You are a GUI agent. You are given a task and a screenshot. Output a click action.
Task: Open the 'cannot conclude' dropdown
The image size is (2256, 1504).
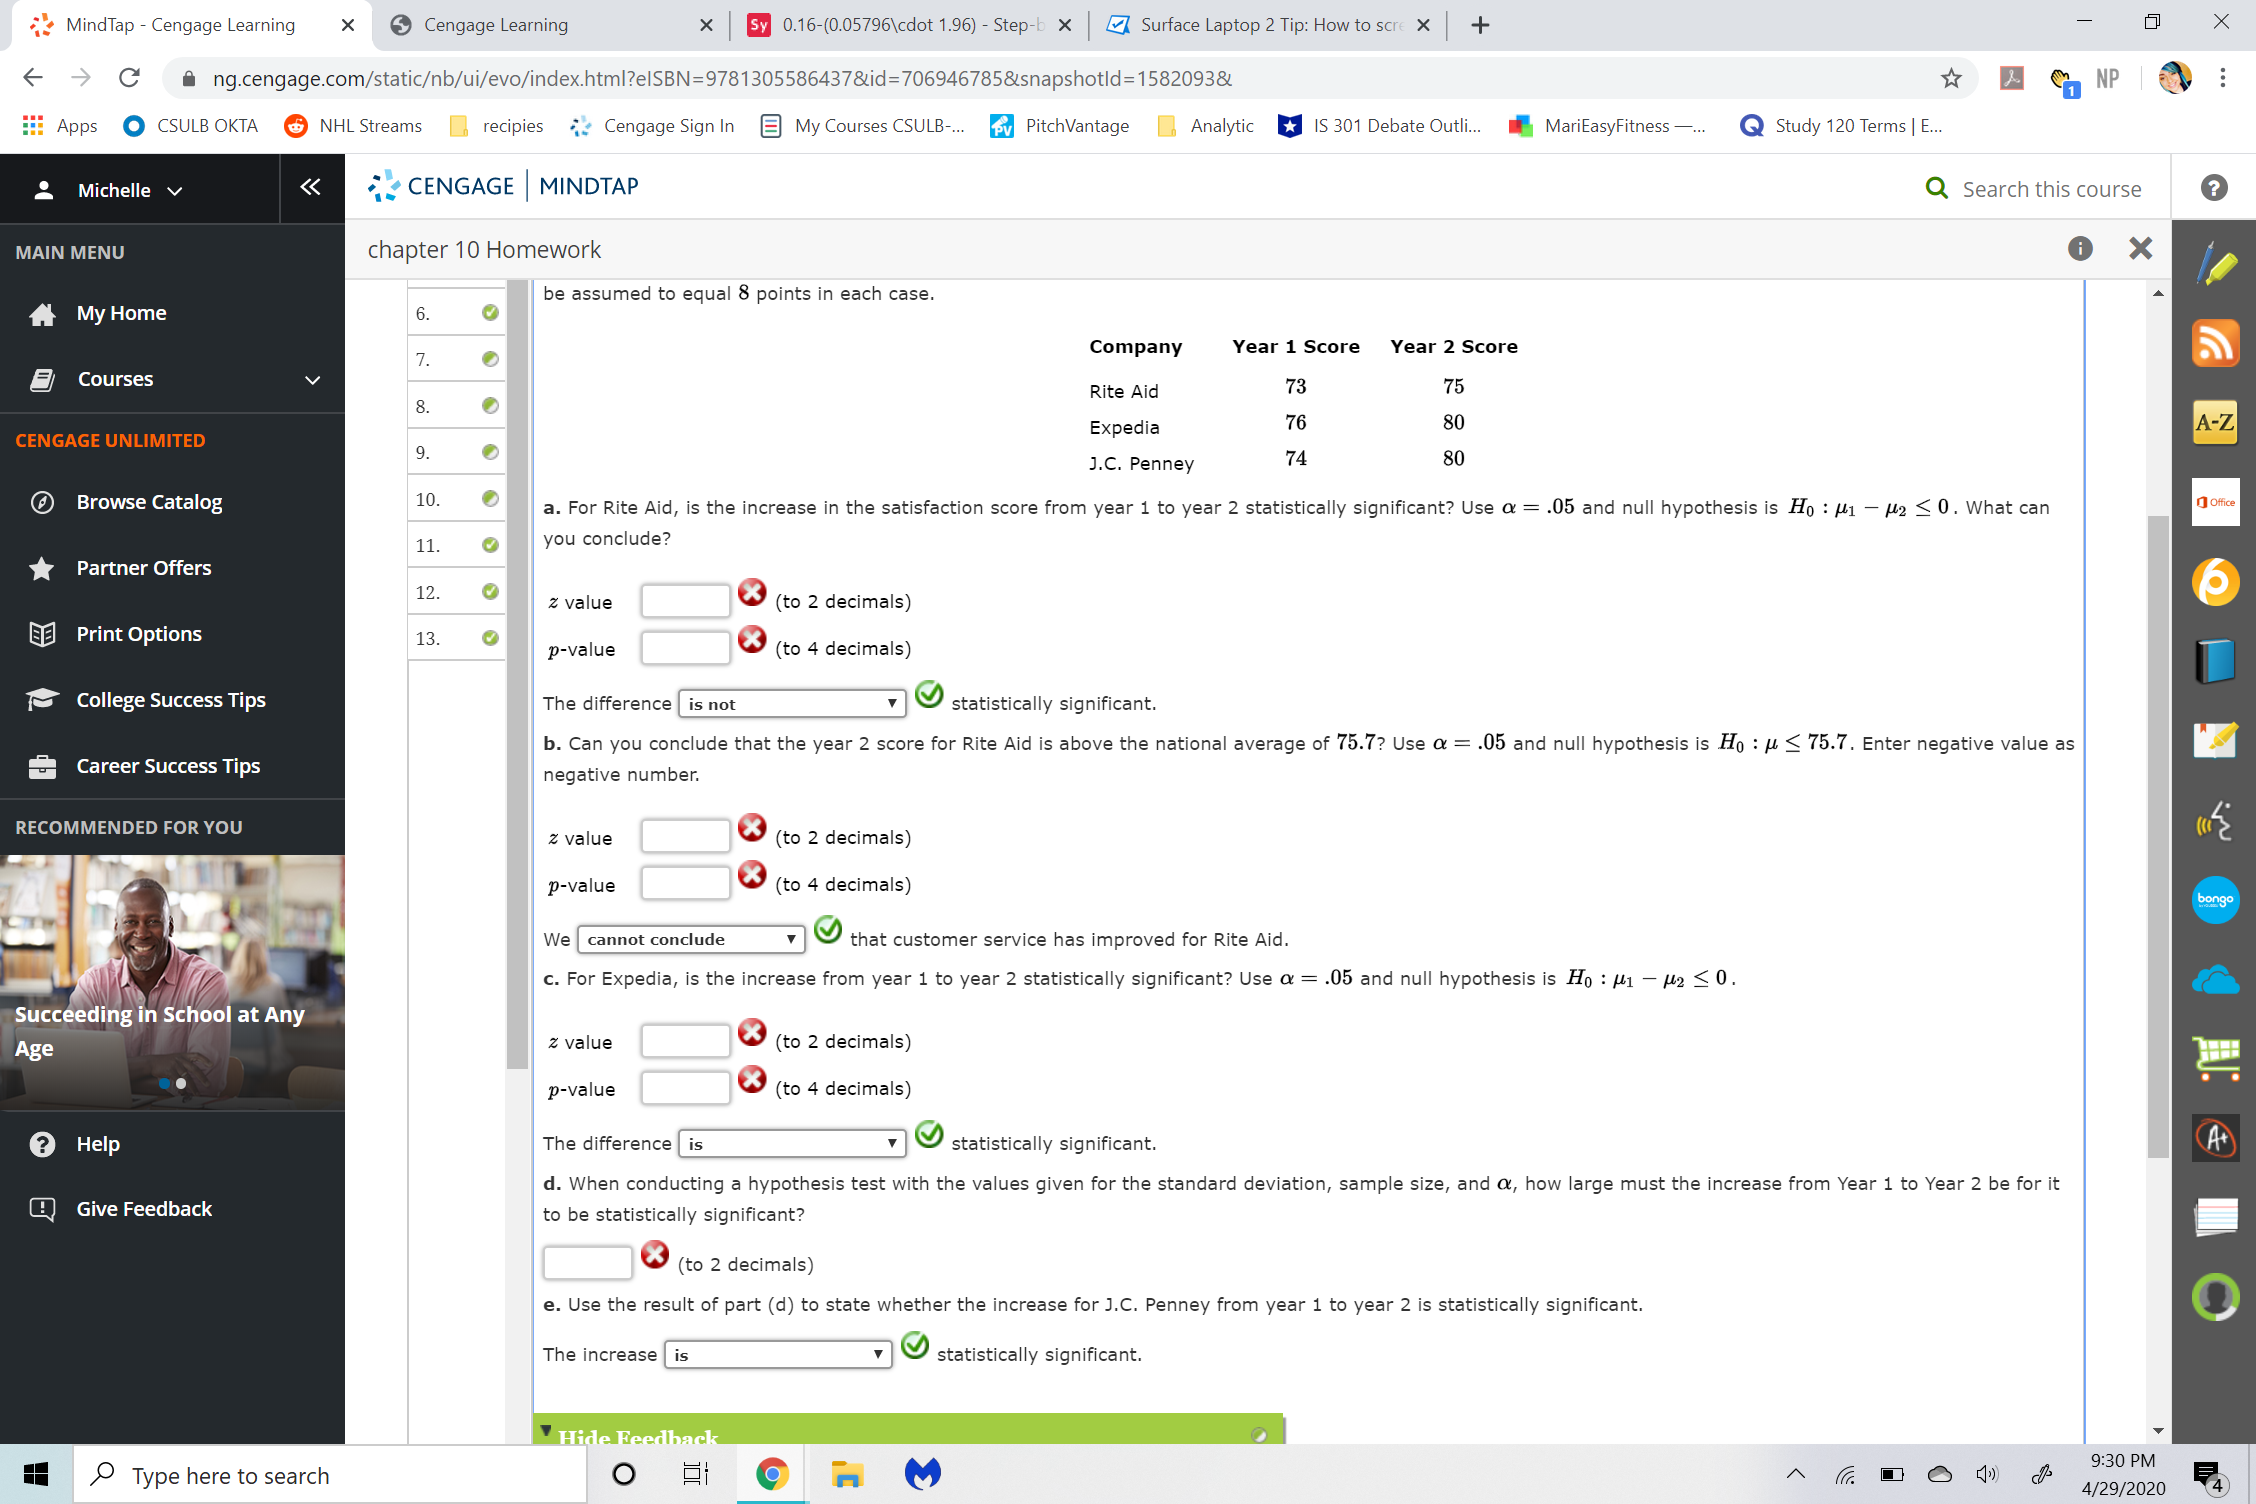(x=690, y=940)
